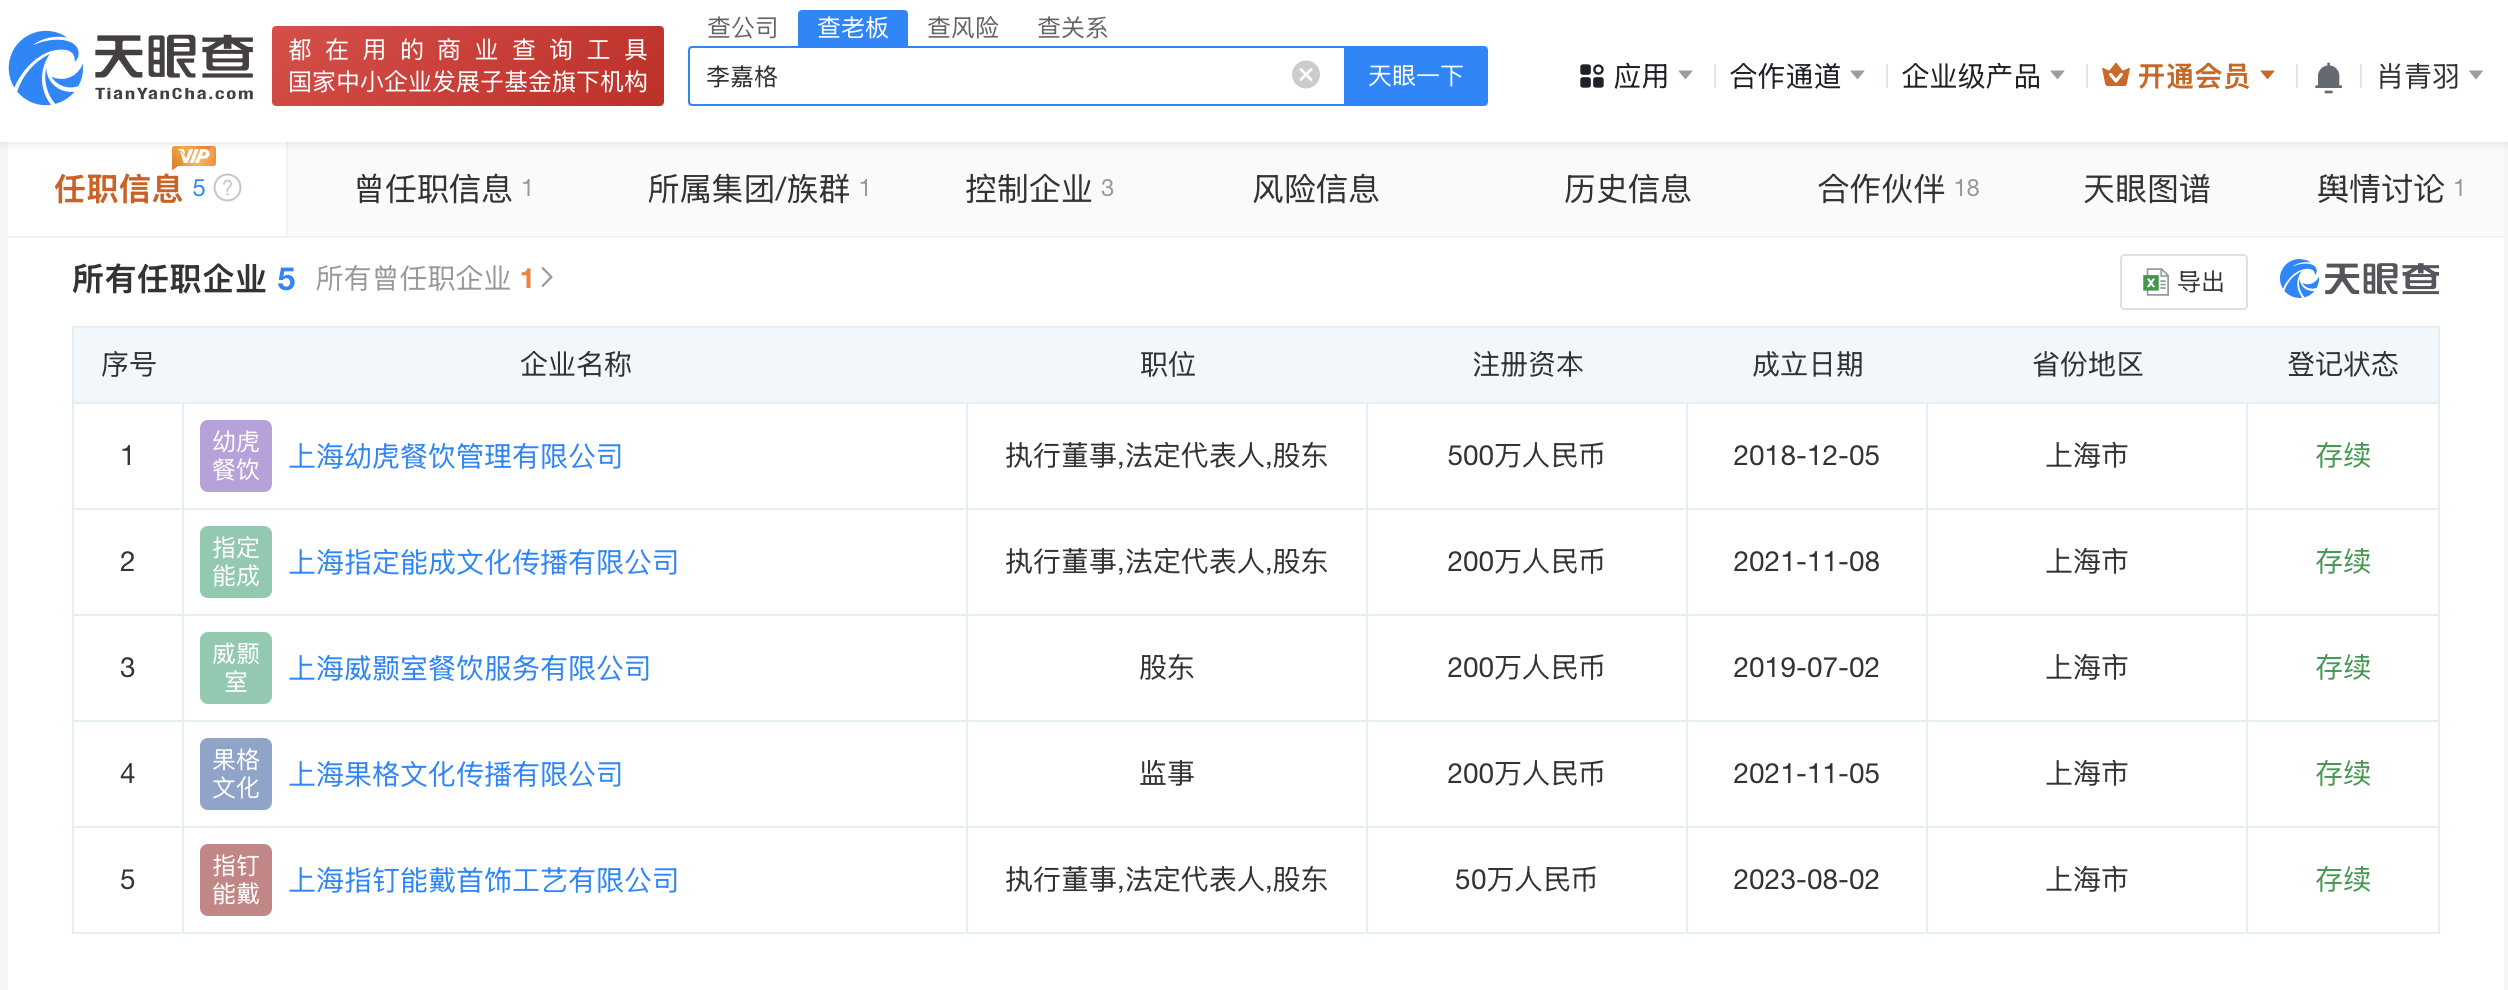Switch to 查风险 search tab
This screenshot has width=2508, height=990.
(963, 27)
